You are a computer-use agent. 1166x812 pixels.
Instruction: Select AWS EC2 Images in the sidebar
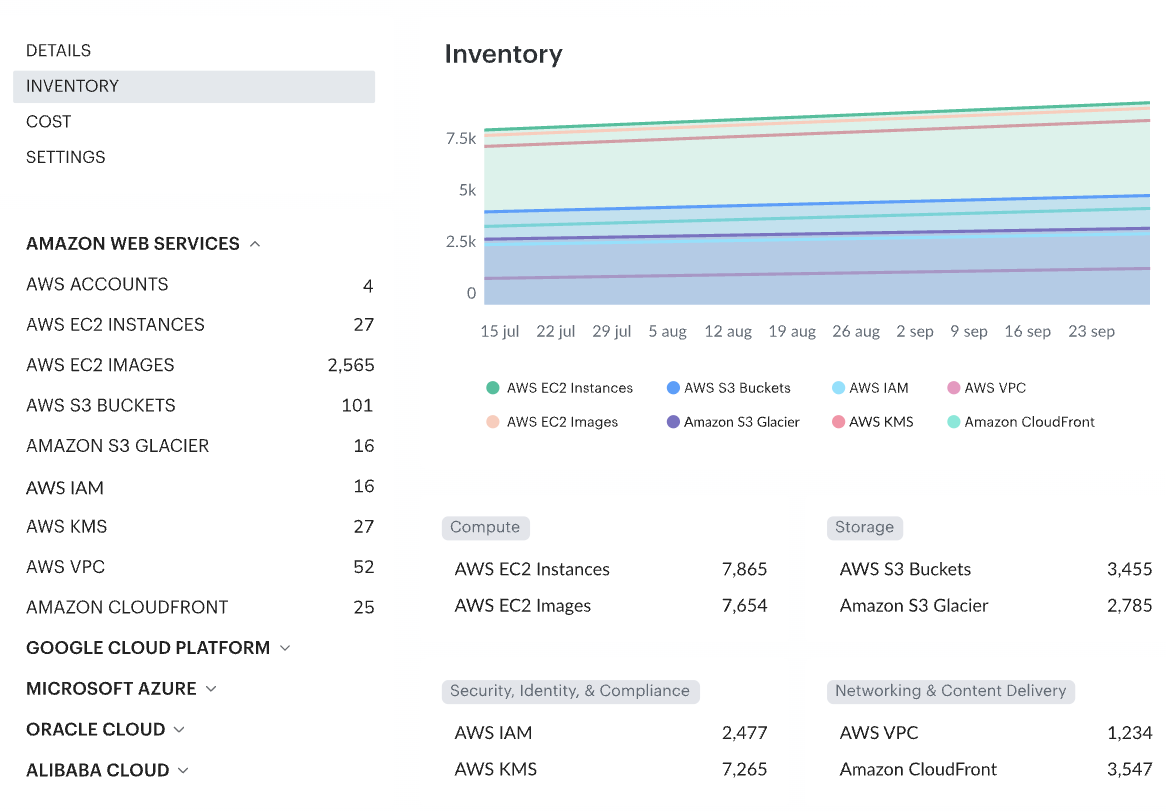tap(200, 365)
